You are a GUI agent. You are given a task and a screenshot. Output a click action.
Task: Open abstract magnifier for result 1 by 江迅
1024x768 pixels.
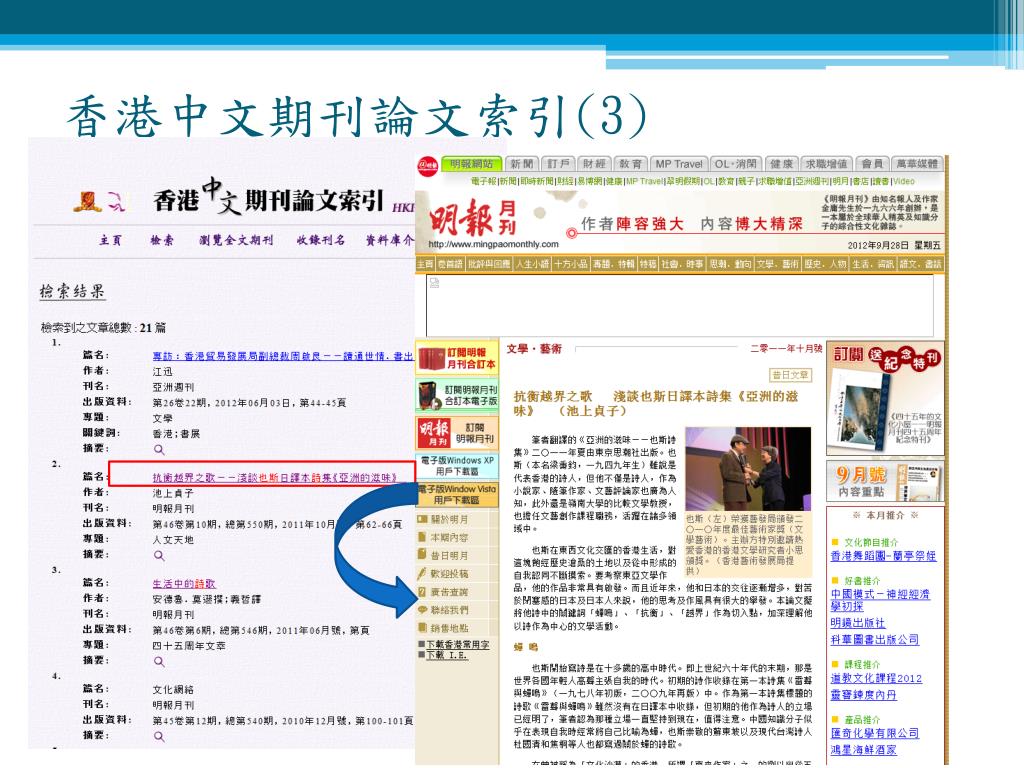click(x=159, y=450)
